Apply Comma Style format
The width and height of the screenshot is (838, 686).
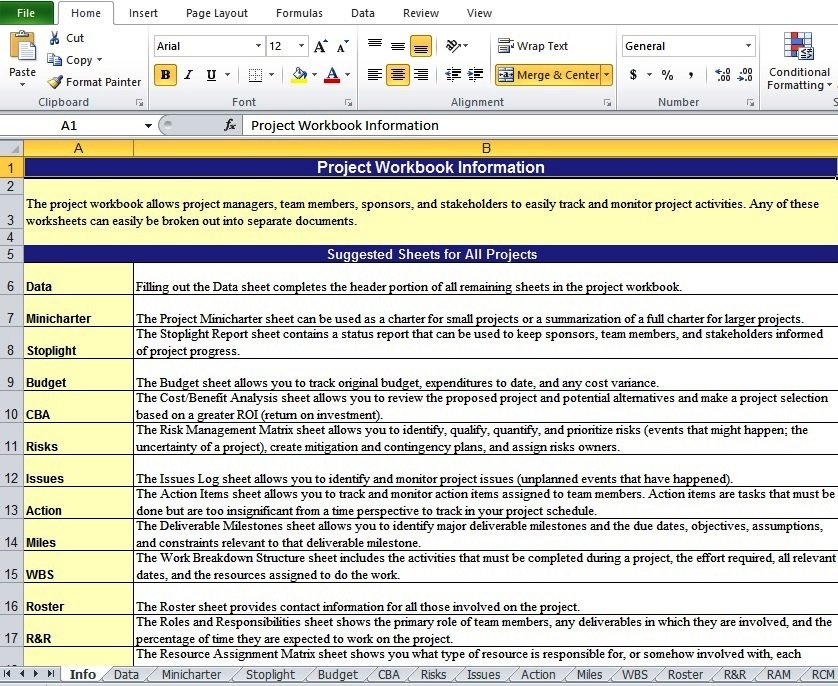pos(690,75)
